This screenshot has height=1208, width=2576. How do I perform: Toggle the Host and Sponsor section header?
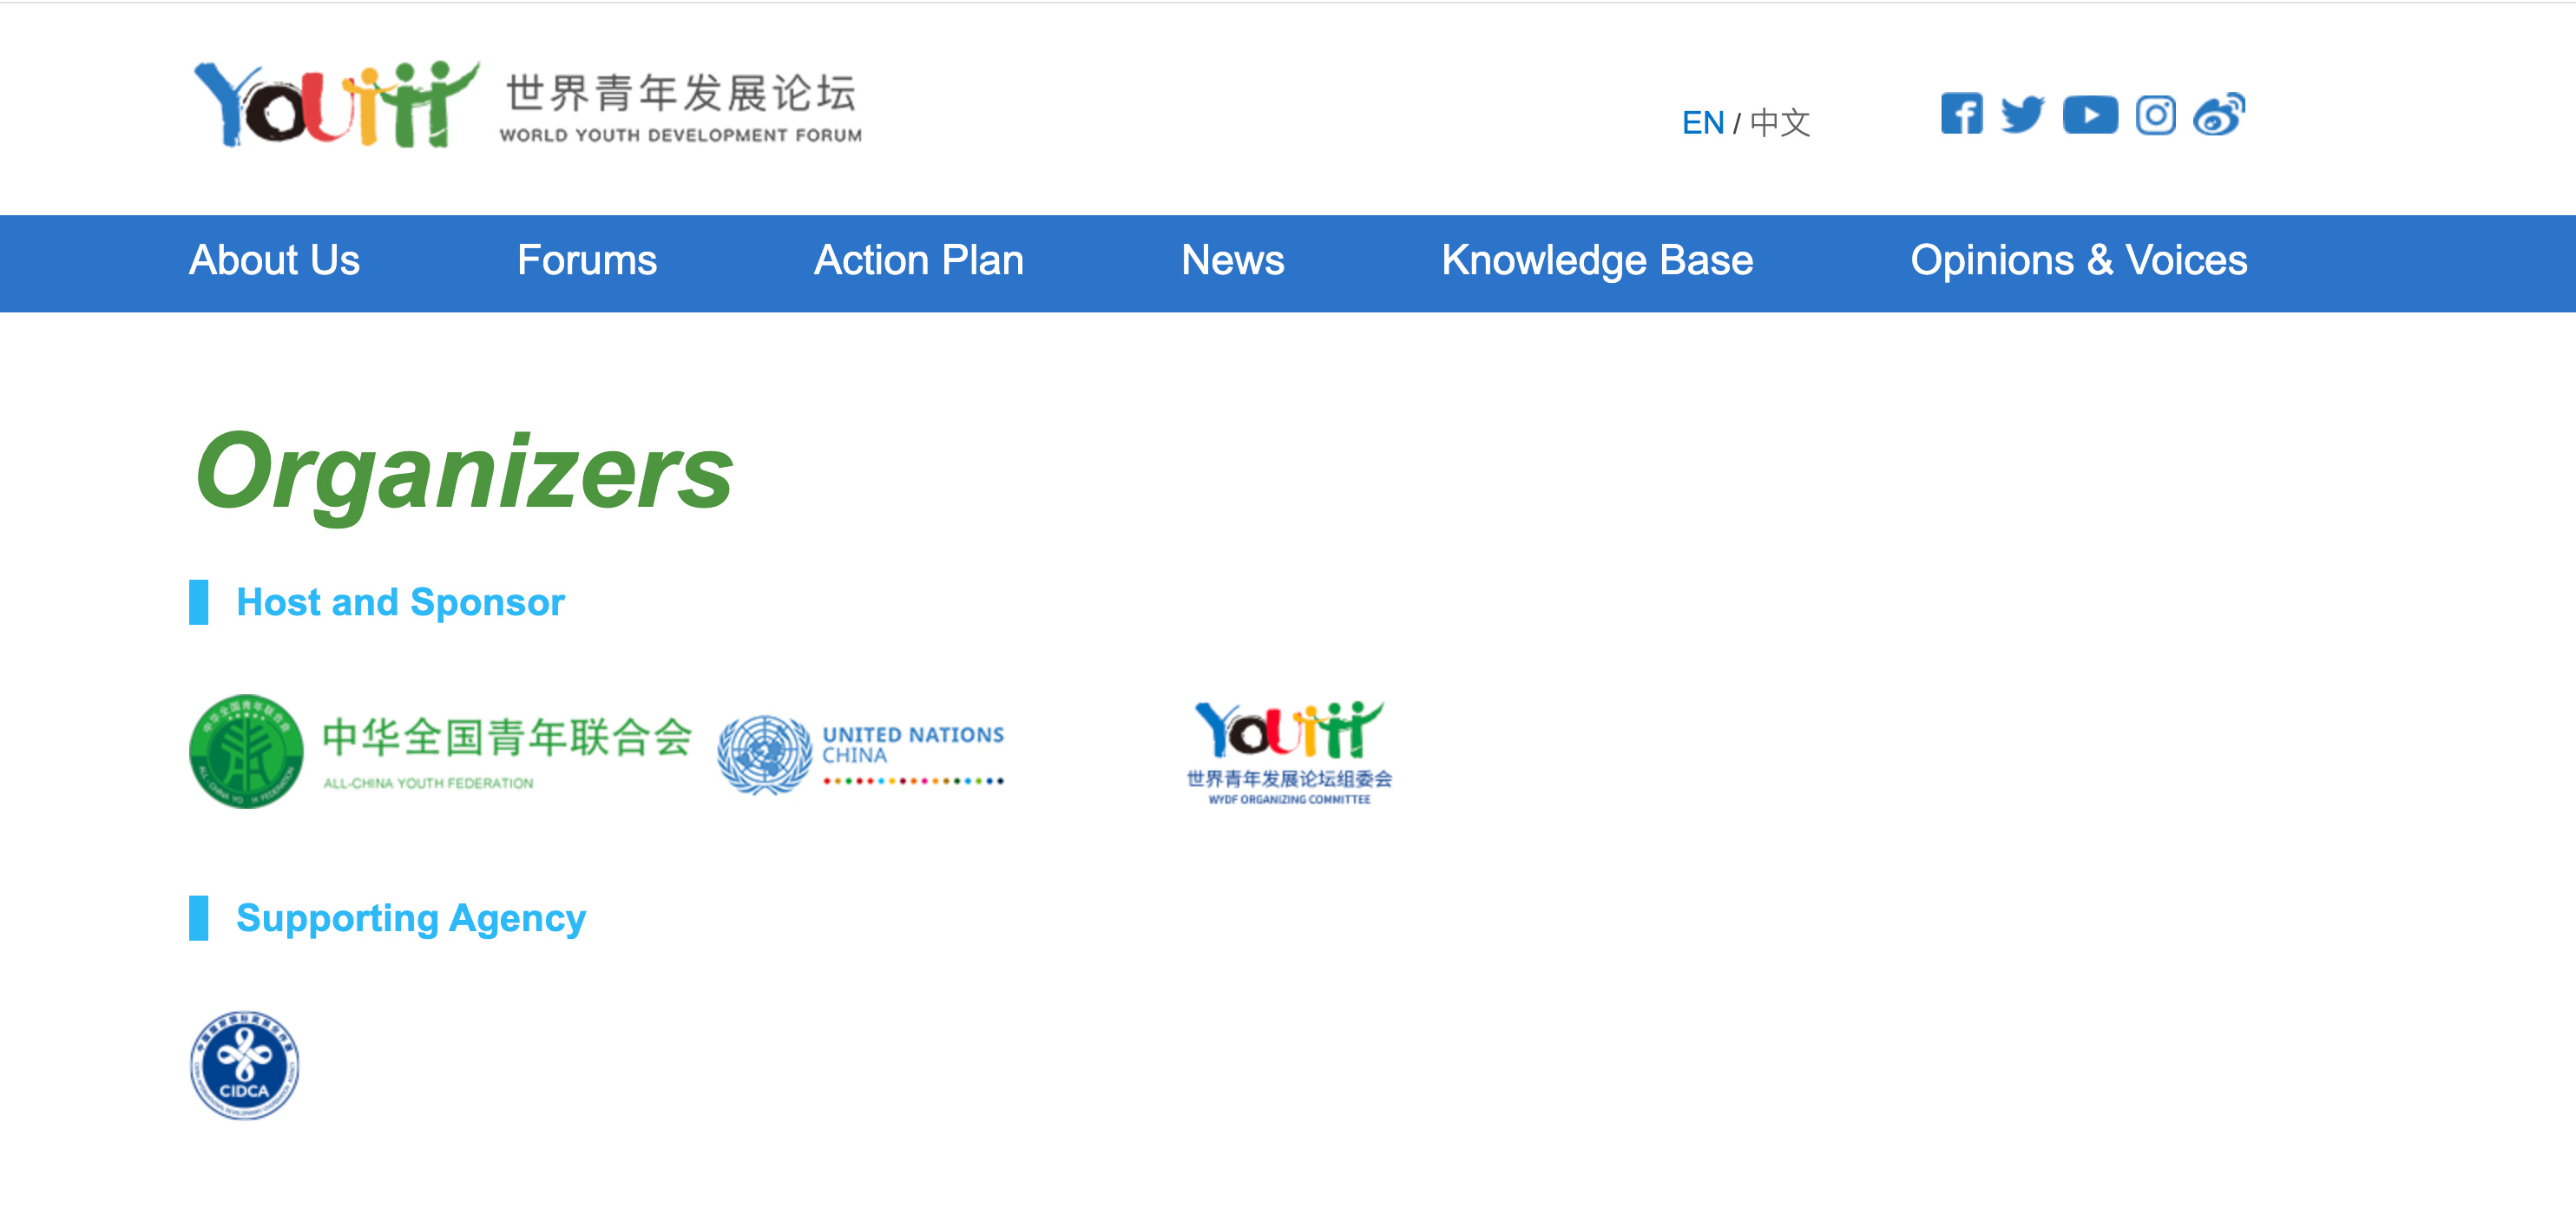pyautogui.click(x=399, y=601)
